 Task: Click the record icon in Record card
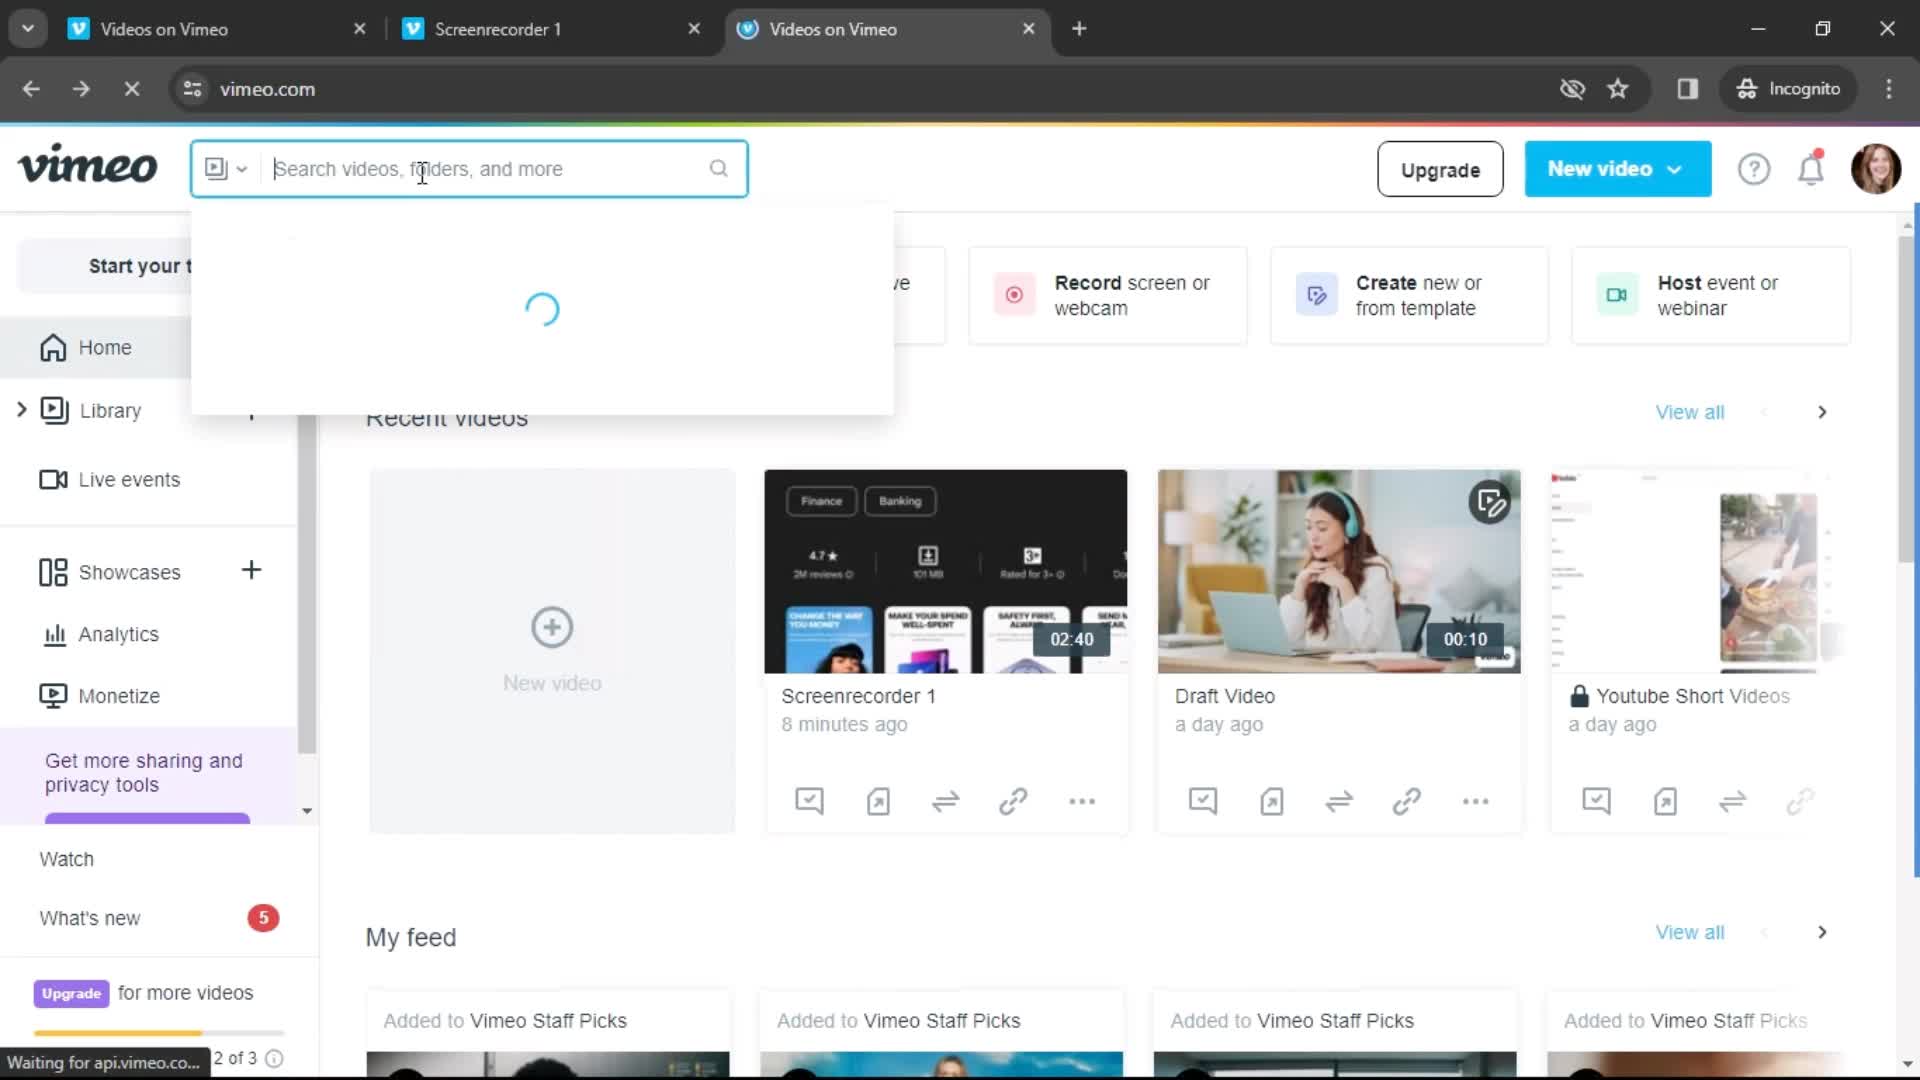point(1014,295)
